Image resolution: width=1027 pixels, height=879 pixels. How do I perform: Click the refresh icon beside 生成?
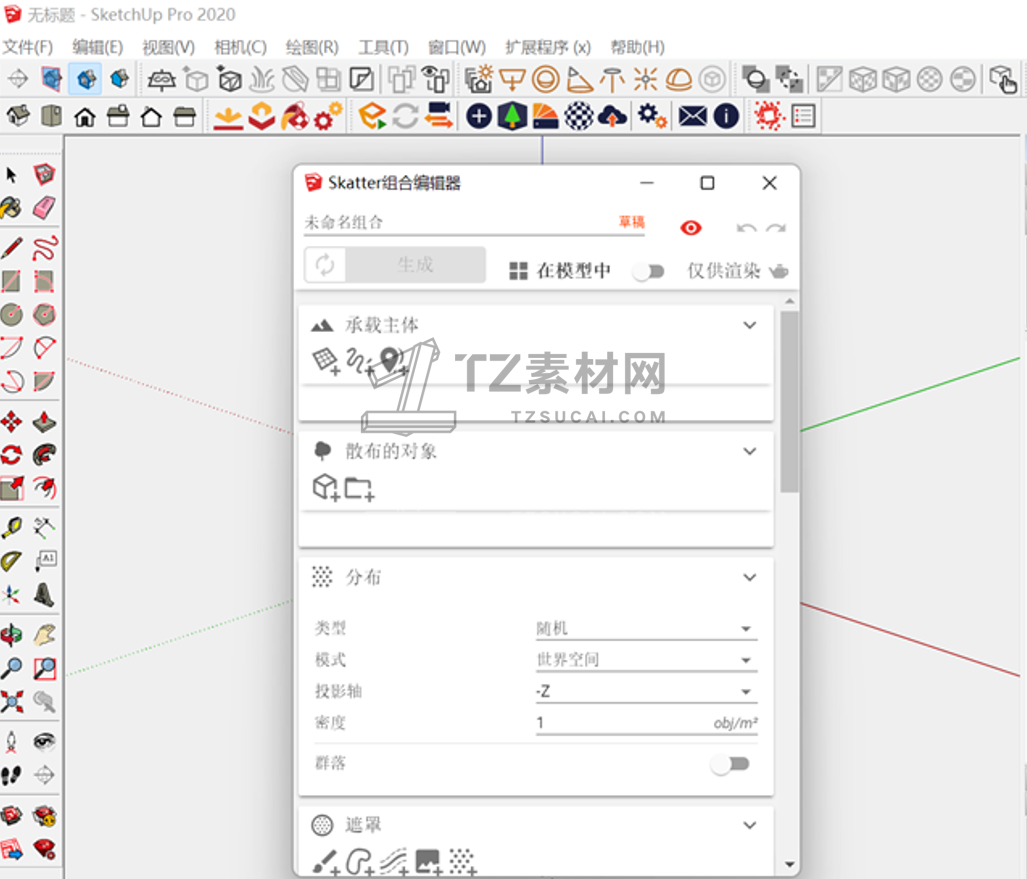325,265
